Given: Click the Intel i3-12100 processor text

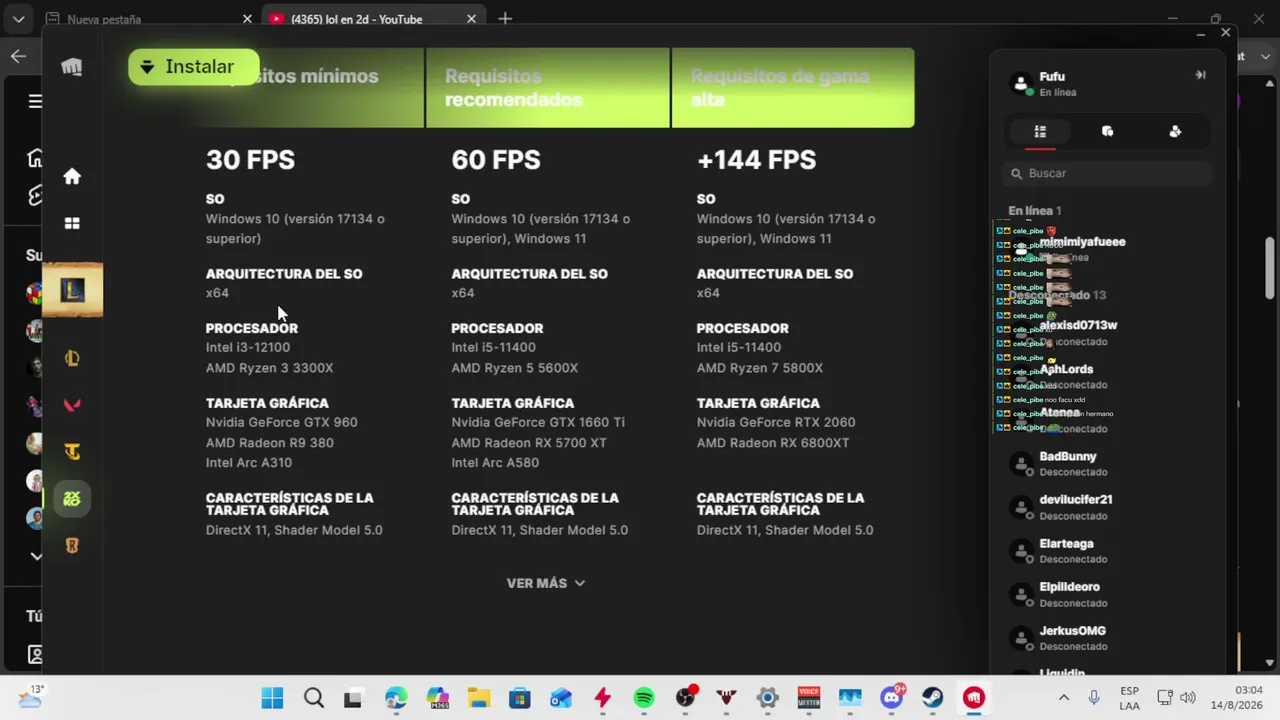Looking at the screenshot, I should pos(248,348).
